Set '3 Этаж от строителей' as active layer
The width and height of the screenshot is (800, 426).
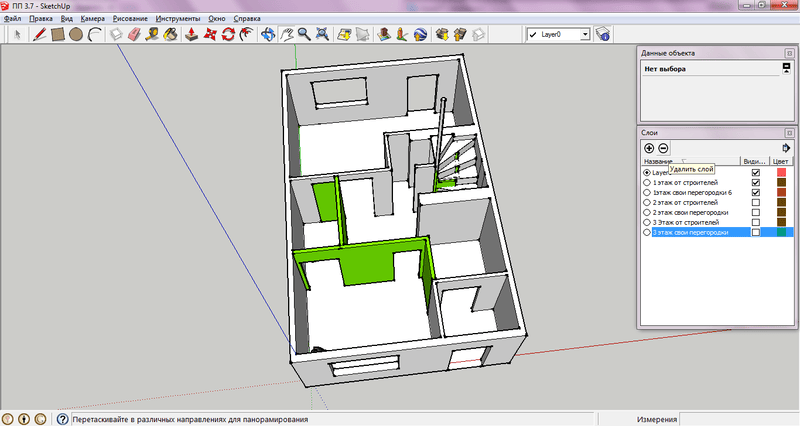click(647, 222)
